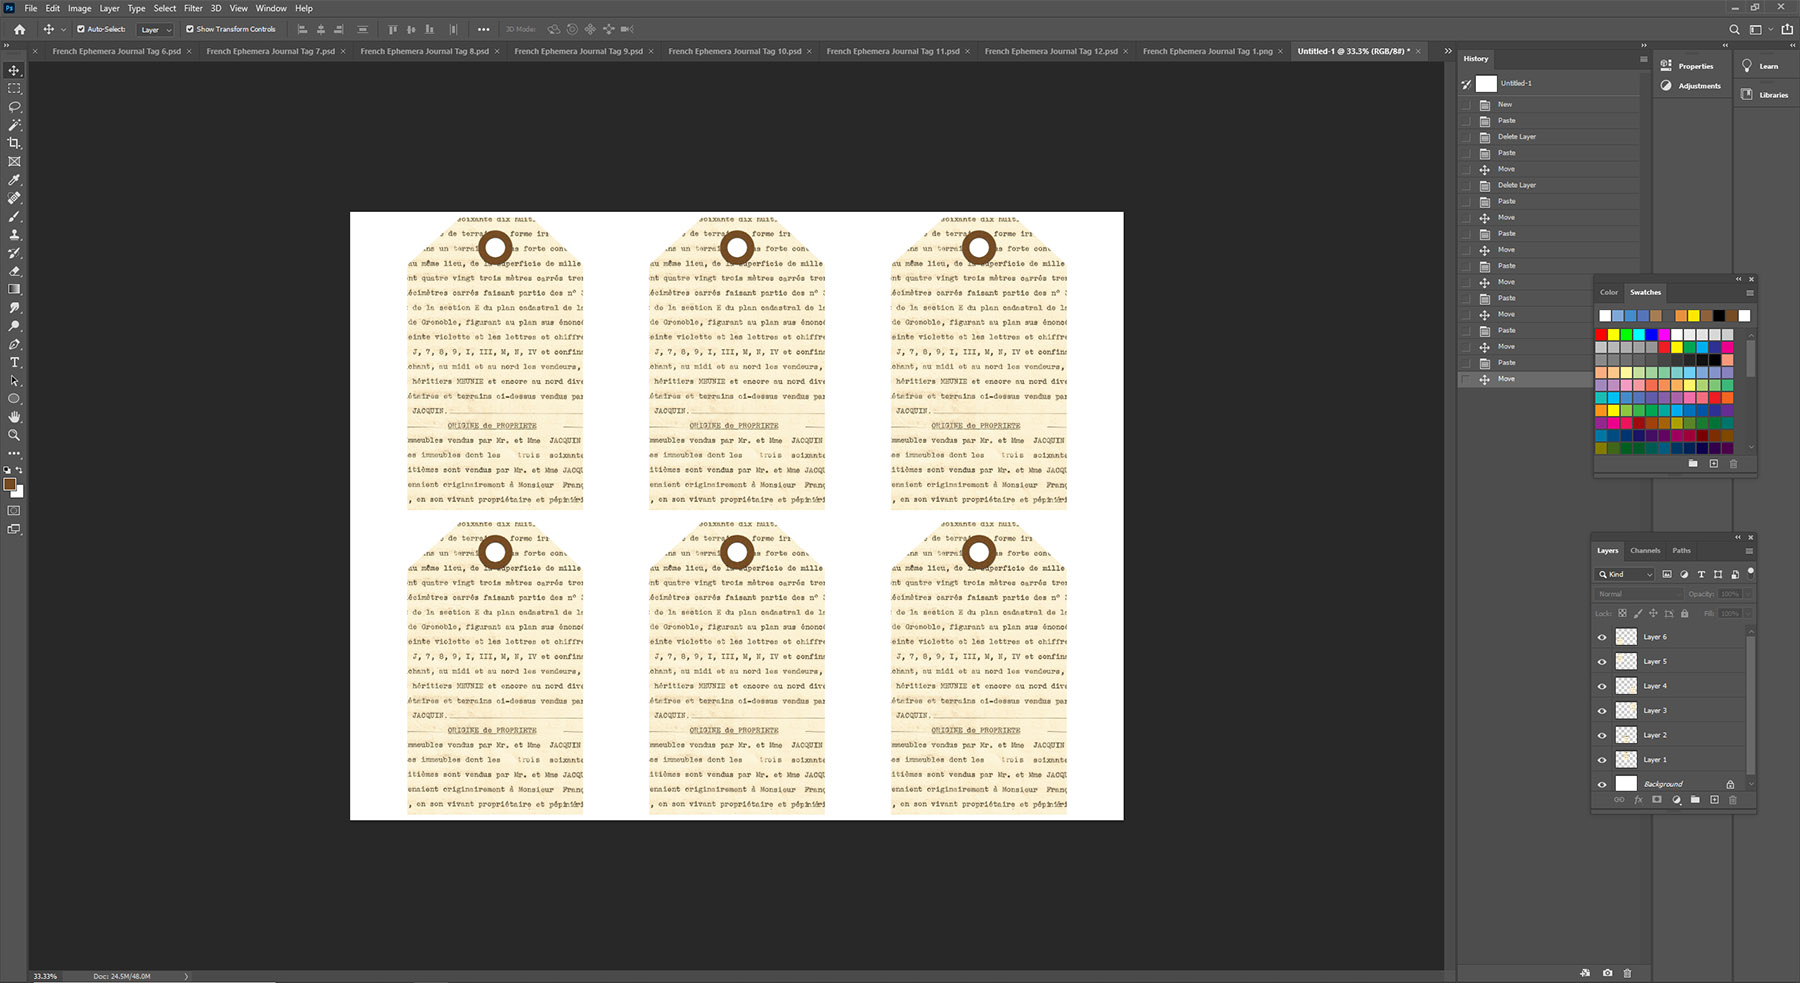Open the Image menu

[x=79, y=8]
